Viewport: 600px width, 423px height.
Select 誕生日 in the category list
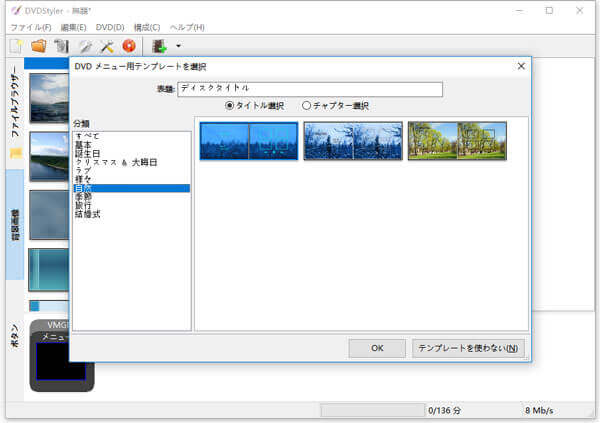click(x=132, y=154)
